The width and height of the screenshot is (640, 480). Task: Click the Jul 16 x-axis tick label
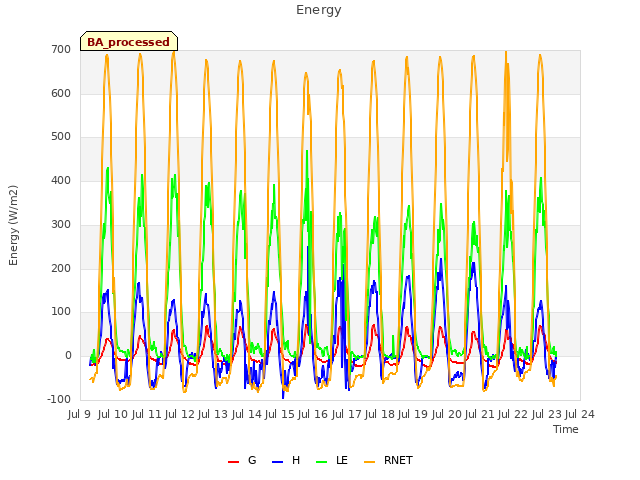point(313,414)
